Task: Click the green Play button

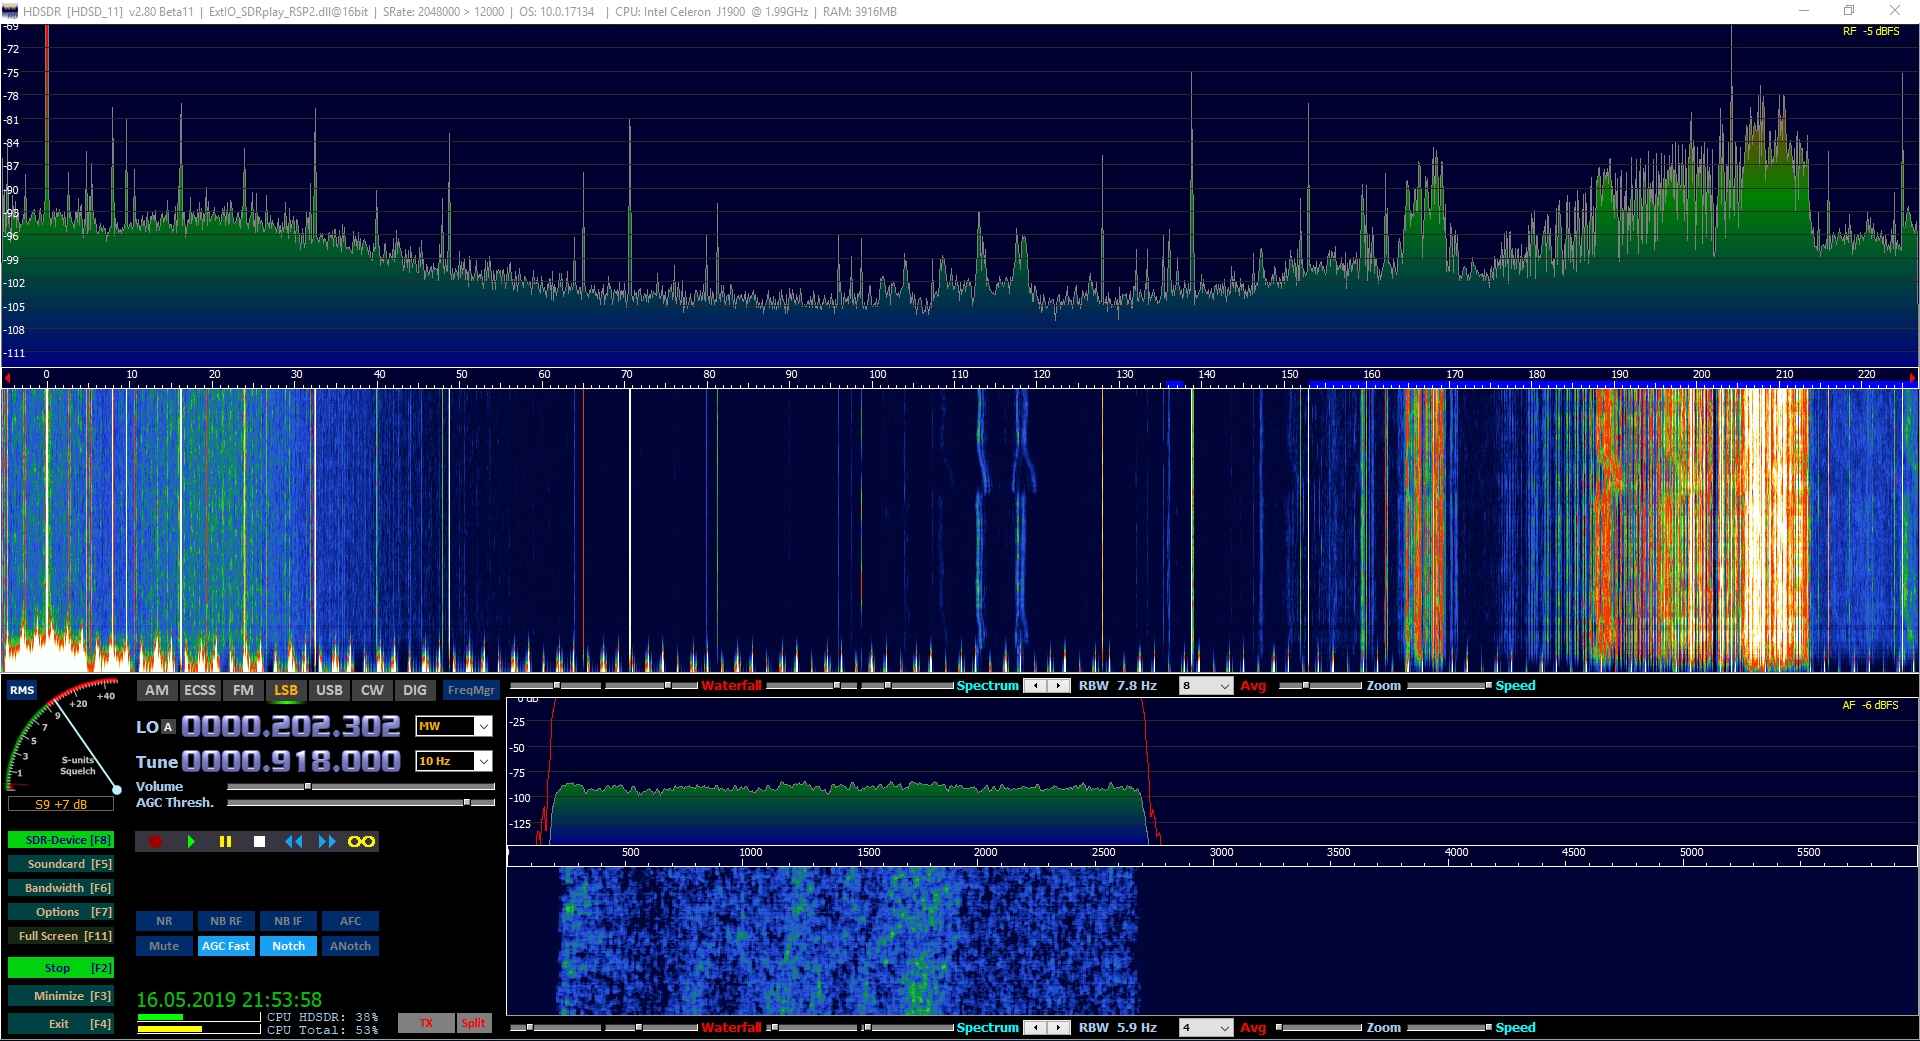Action: point(190,842)
